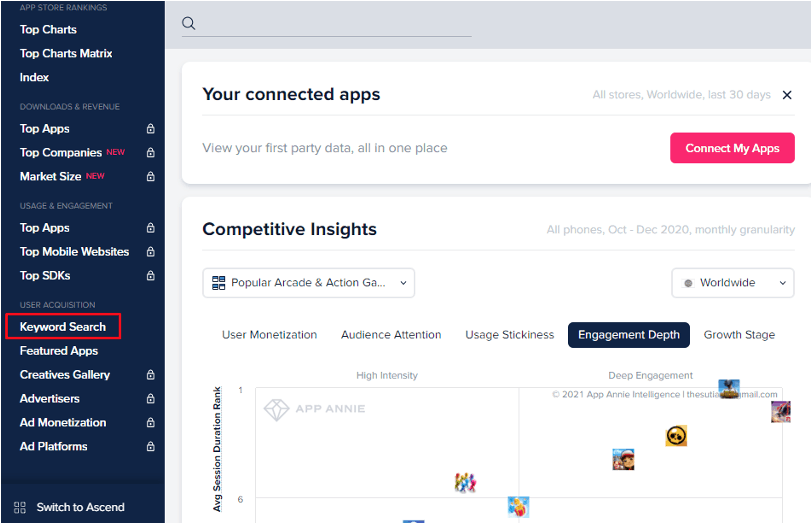The height and width of the screenshot is (524, 812).
Task: Open Top SDKs in sidebar
Action: pyautogui.click(x=45, y=275)
